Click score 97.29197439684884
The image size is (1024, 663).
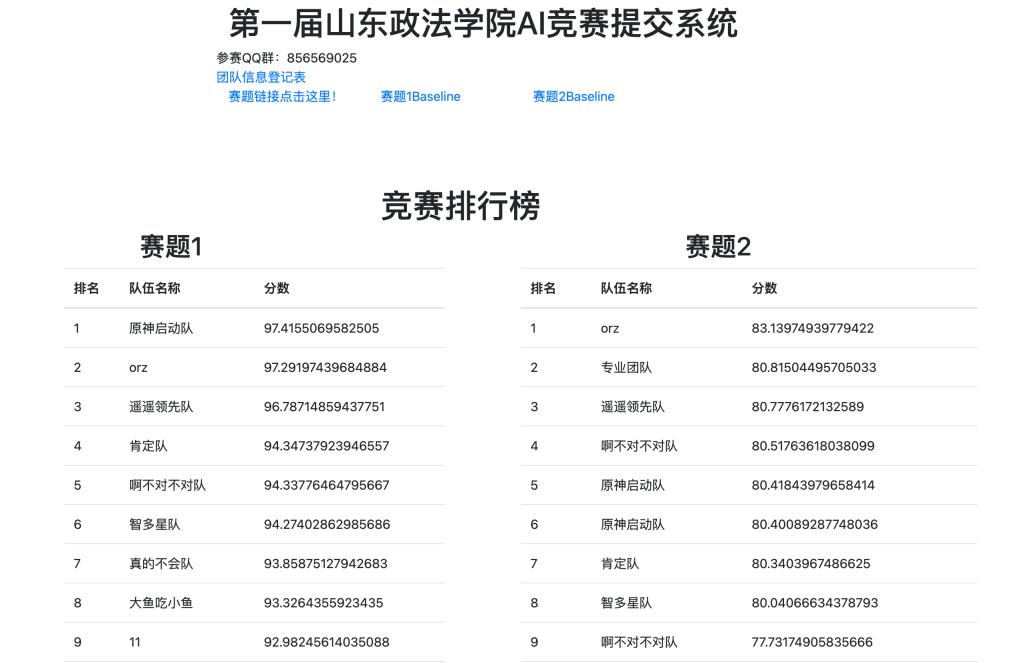click(325, 368)
